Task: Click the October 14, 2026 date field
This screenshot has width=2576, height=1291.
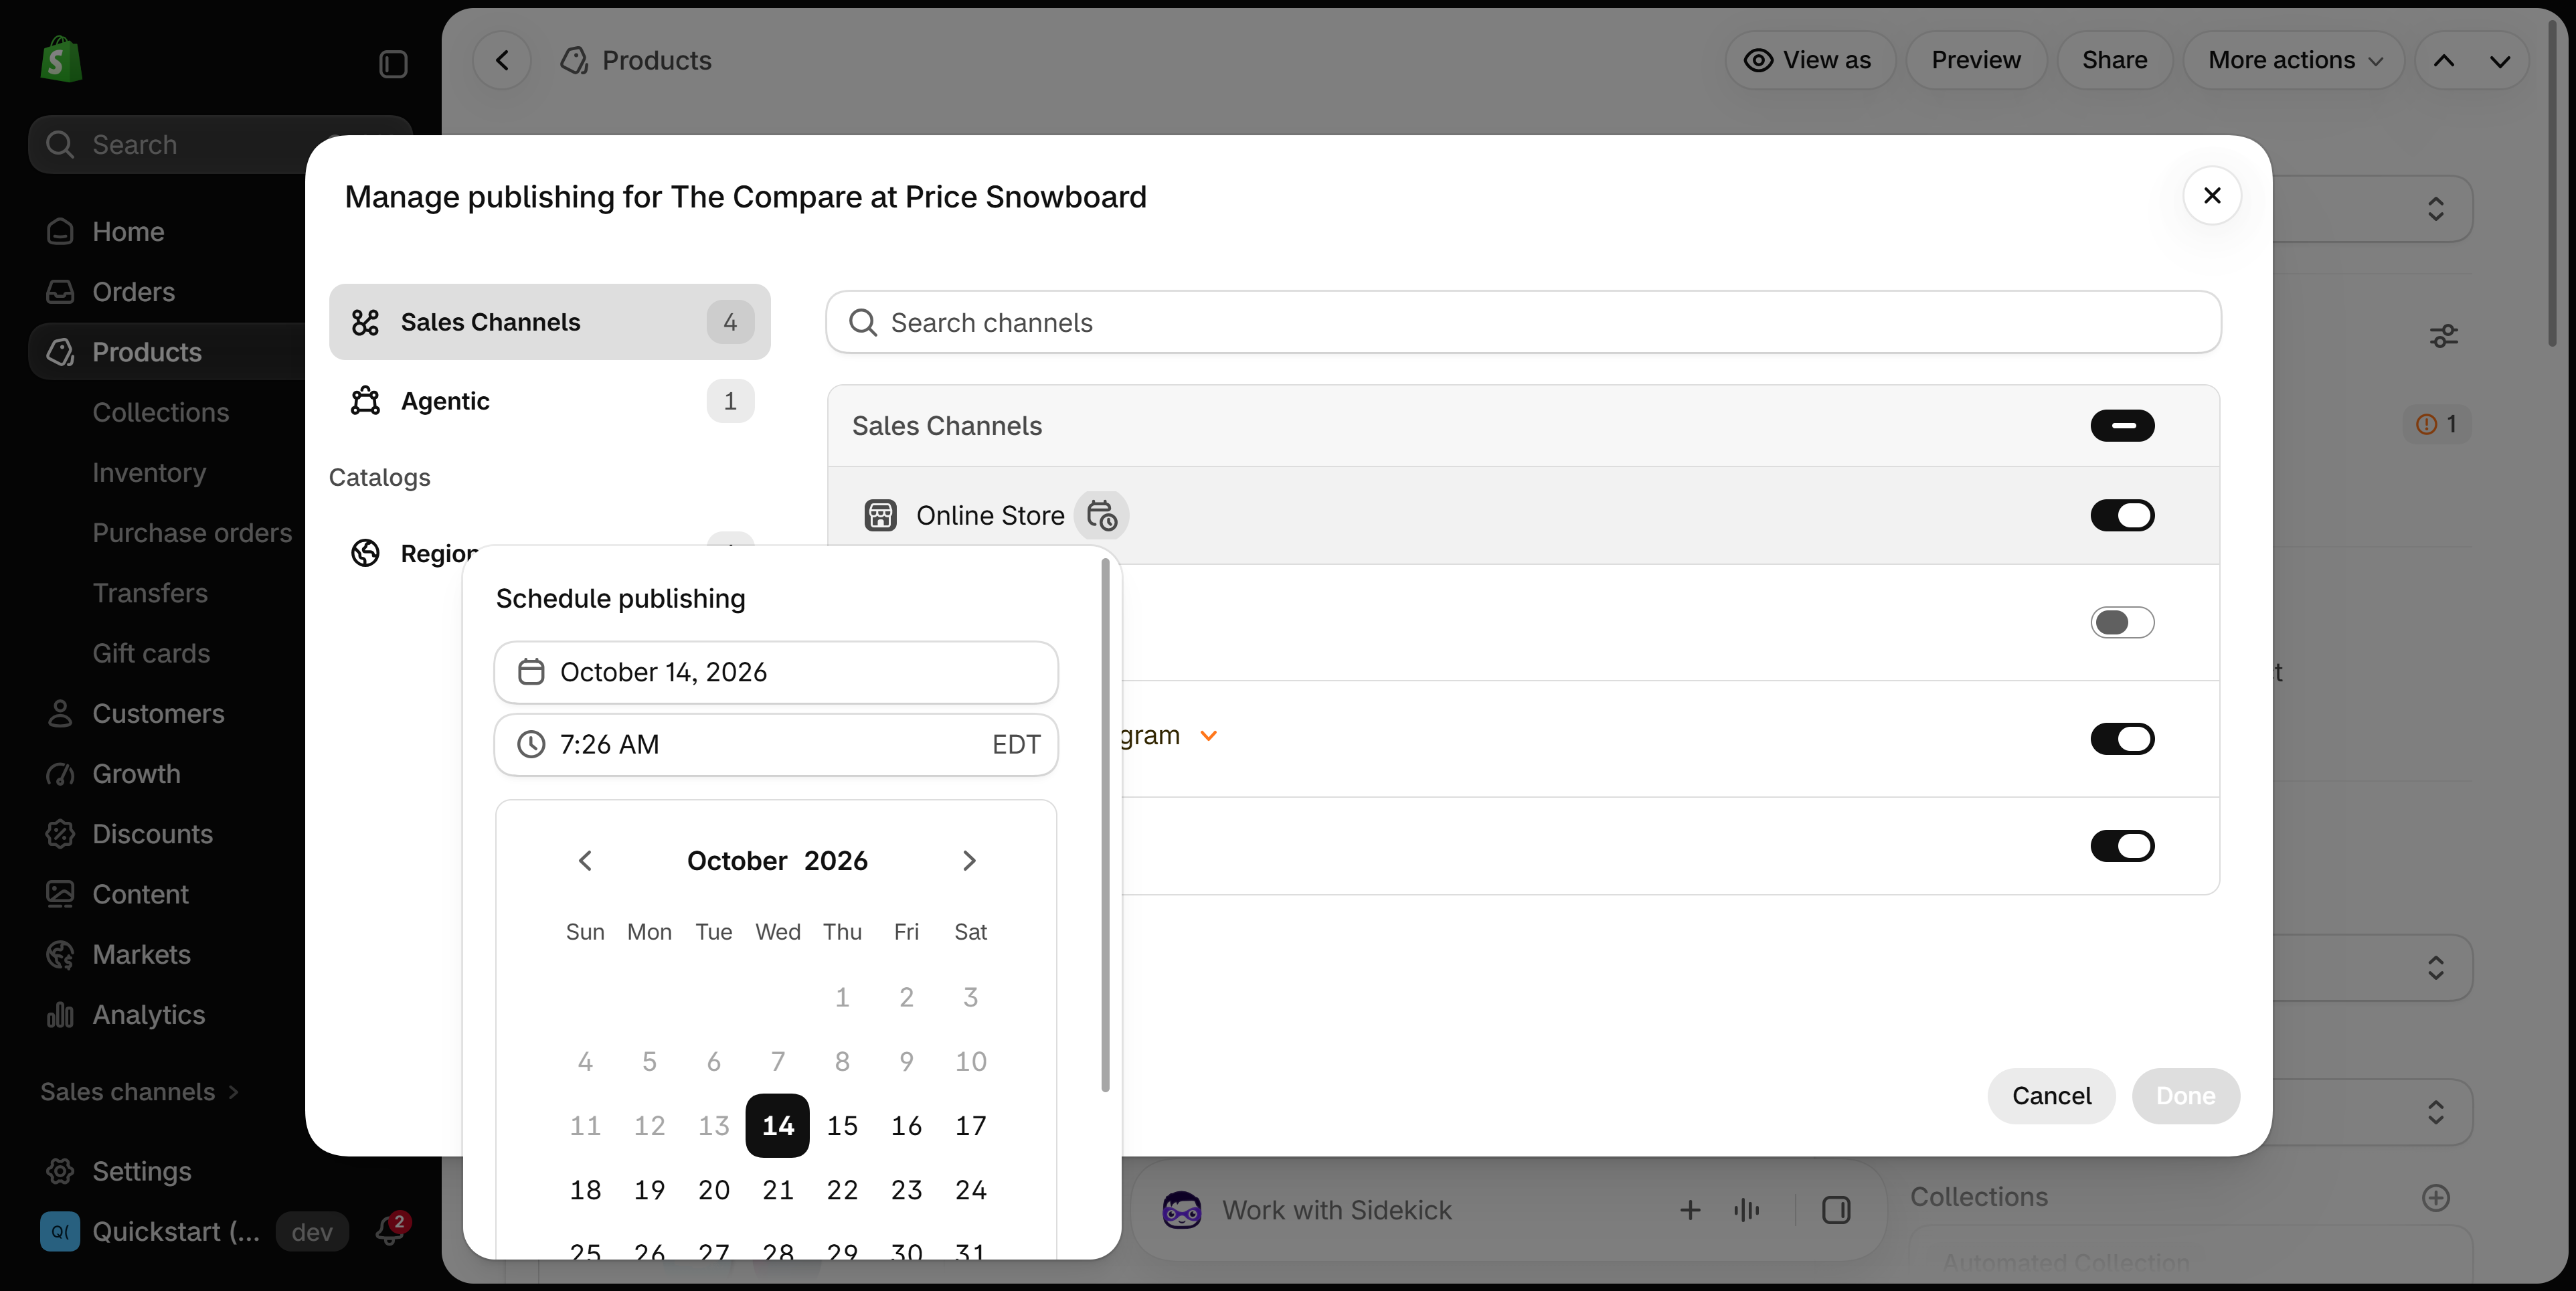Action: click(x=776, y=672)
